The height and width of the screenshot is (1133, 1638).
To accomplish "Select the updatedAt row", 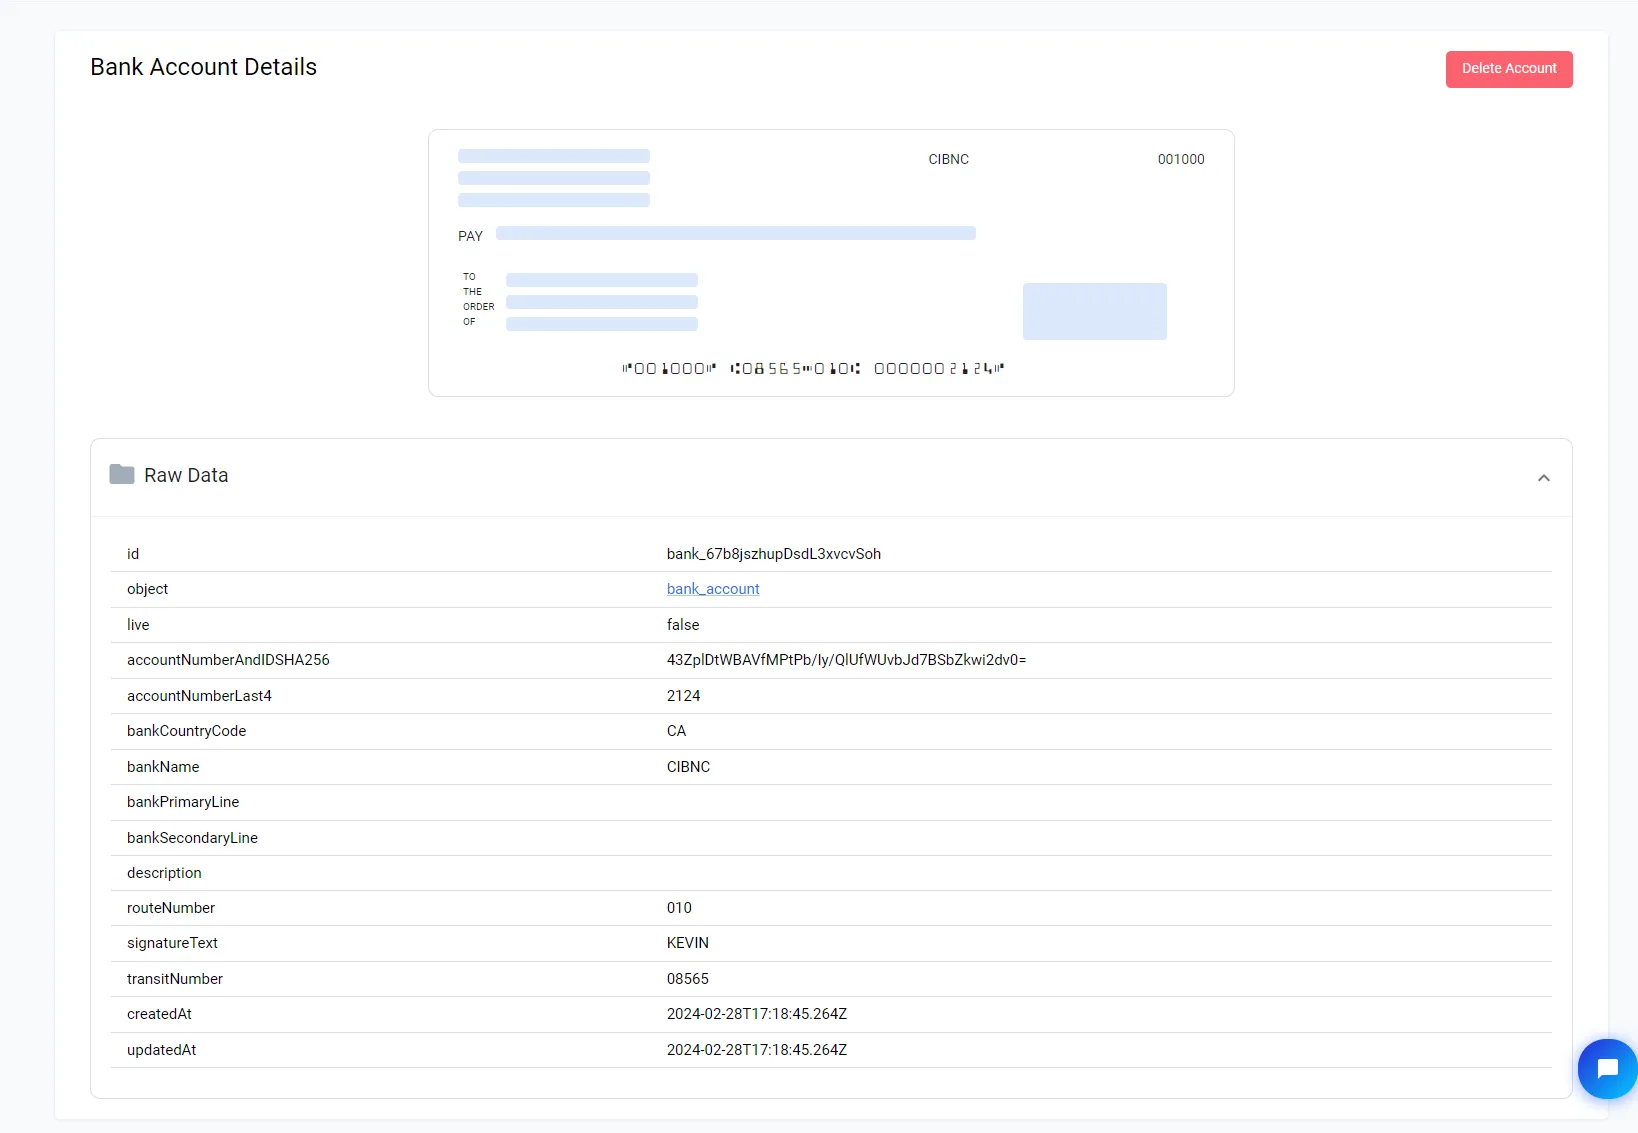I will [756, 1050].
